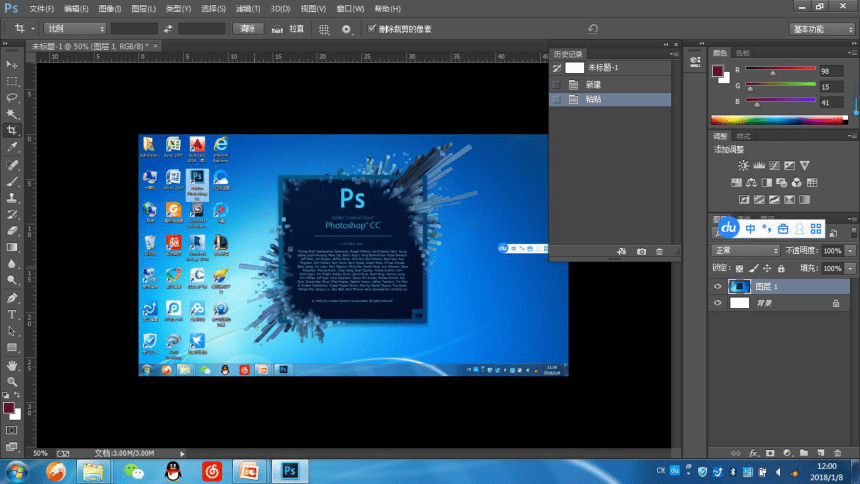Open the 图像(I) menu
Screen dimensions: 860x484
click(110, 9)
